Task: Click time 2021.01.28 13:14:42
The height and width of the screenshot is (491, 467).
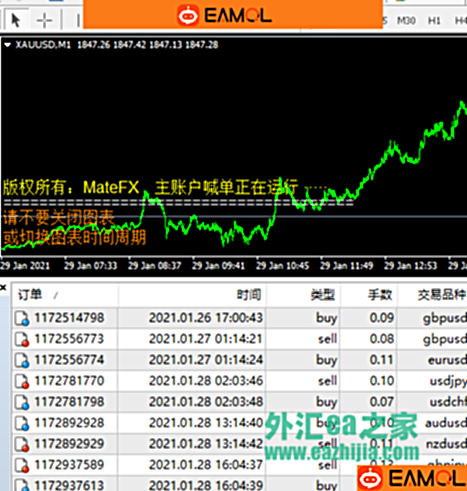Action: 206,444
